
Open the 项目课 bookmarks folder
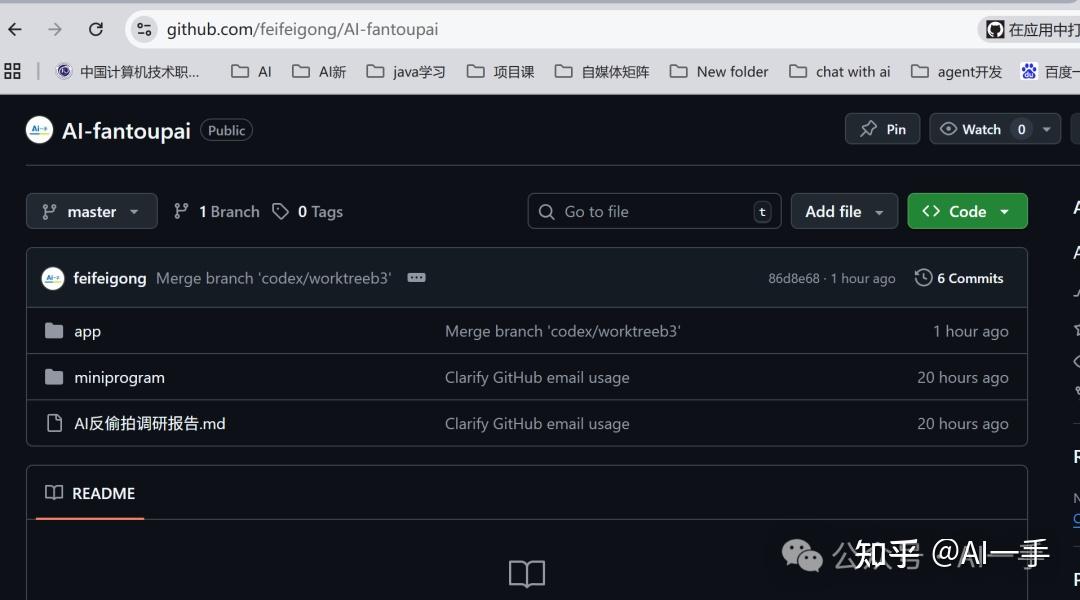tap(501, 72)
